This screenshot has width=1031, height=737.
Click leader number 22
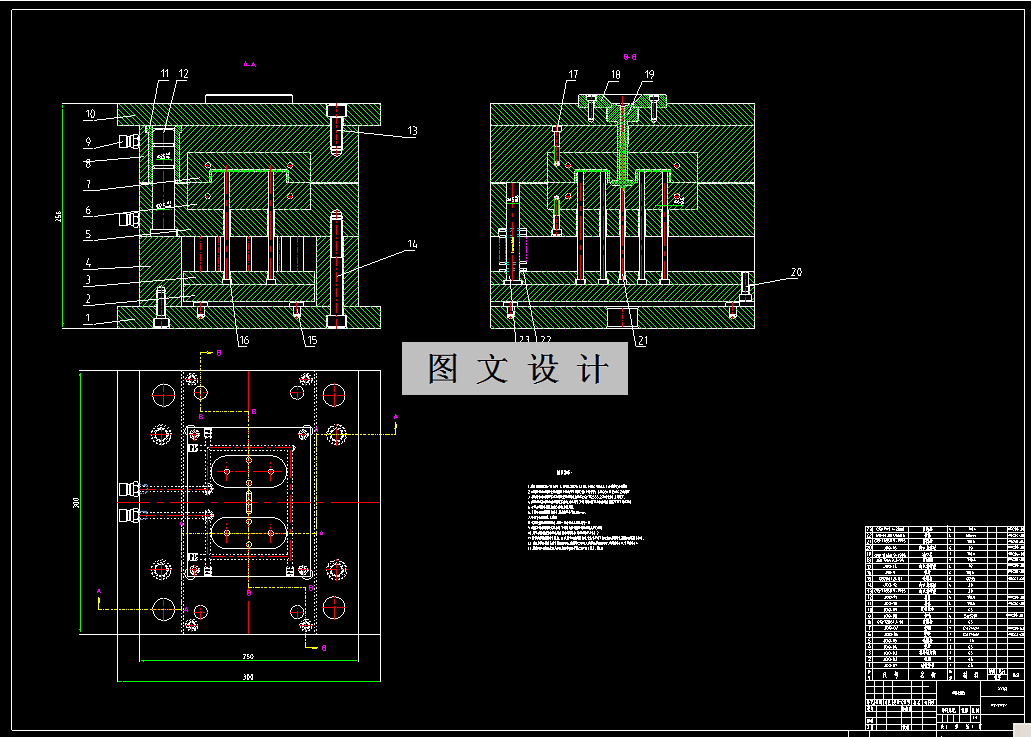point(546,339)
